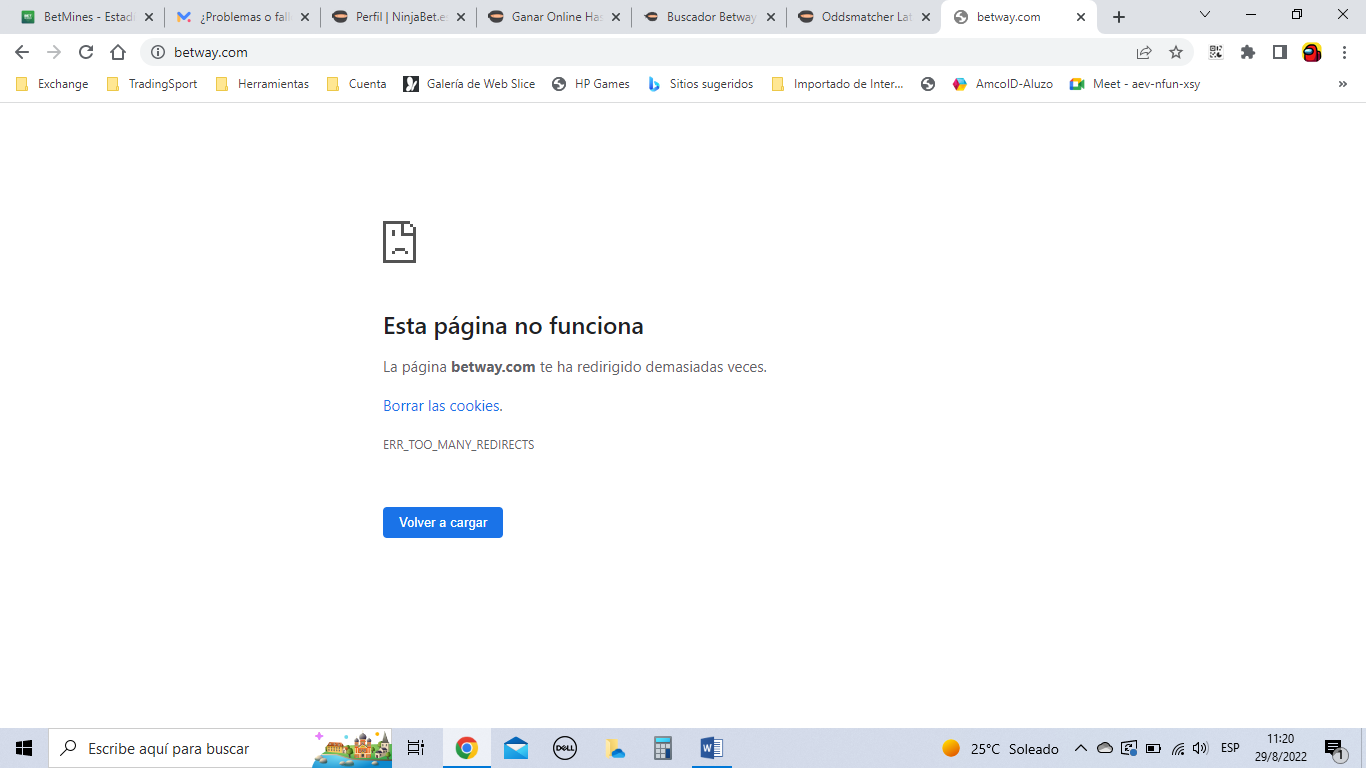Image resolution: width=1366 pixels, height=768 pixels.
Task: Open the Exchange bookmarks folder
Action: (x=52, y=84)
